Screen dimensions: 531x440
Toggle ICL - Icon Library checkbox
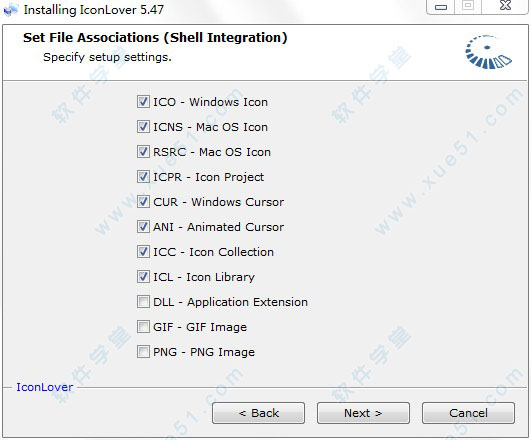[143, 277]
